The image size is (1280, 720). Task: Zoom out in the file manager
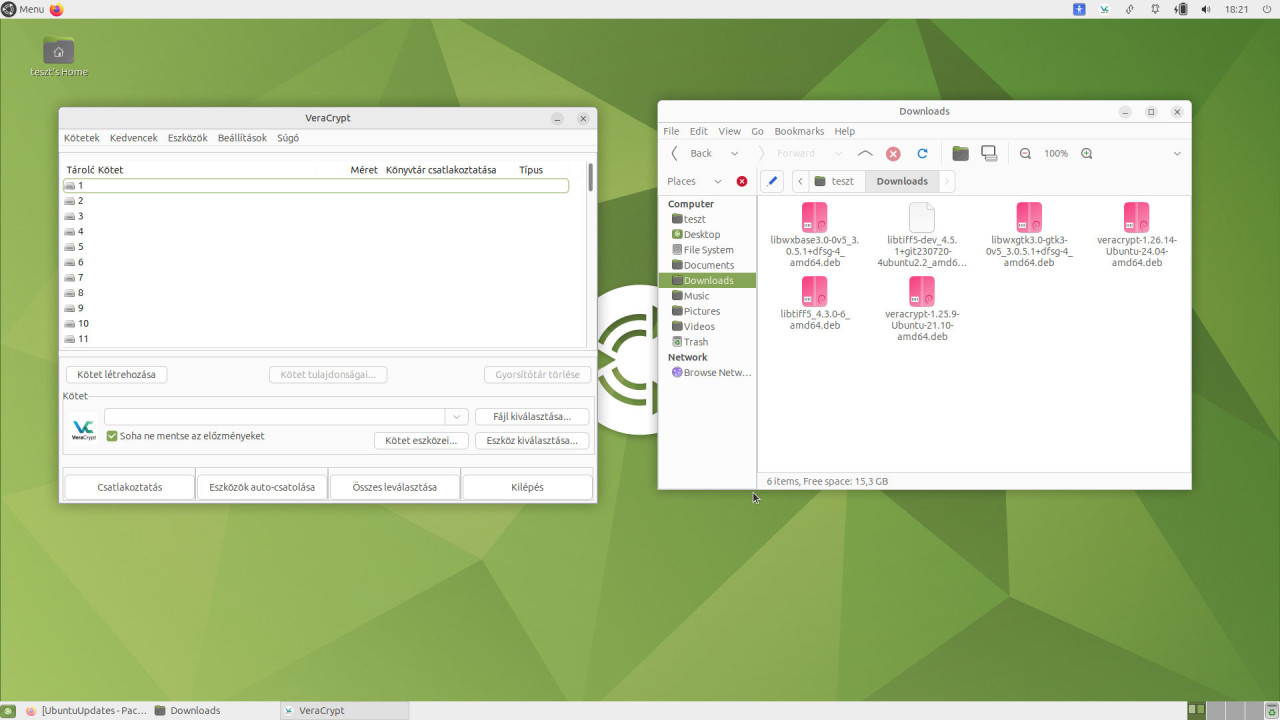click(x=1025, y=153)
